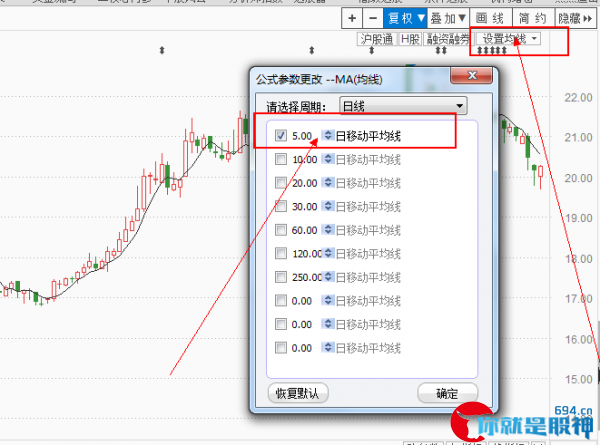This screenshot has width=600, height=445.
Task: Close the MA parameter dialog
Action: tap(472, 75)
